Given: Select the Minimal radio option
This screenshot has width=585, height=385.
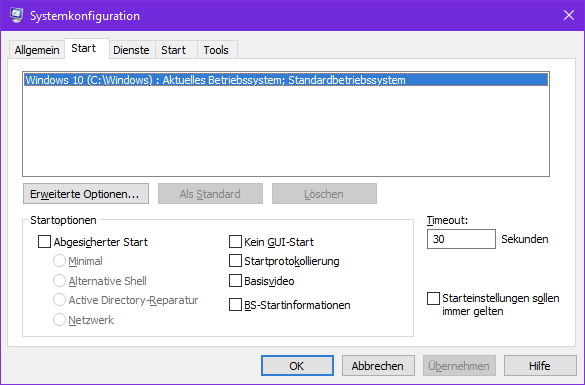Looking at the screenshot, I should point(59,261).
